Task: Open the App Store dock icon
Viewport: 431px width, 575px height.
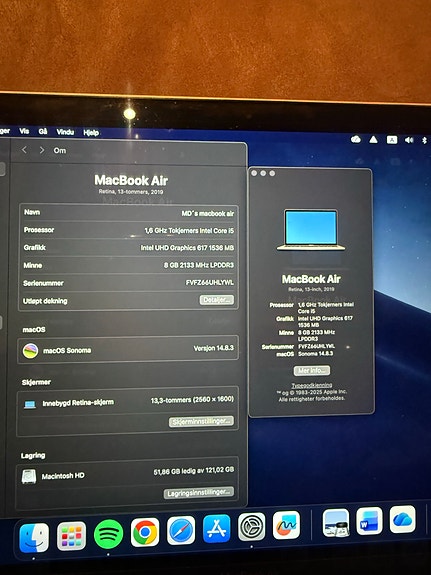Action: (216, 528)
